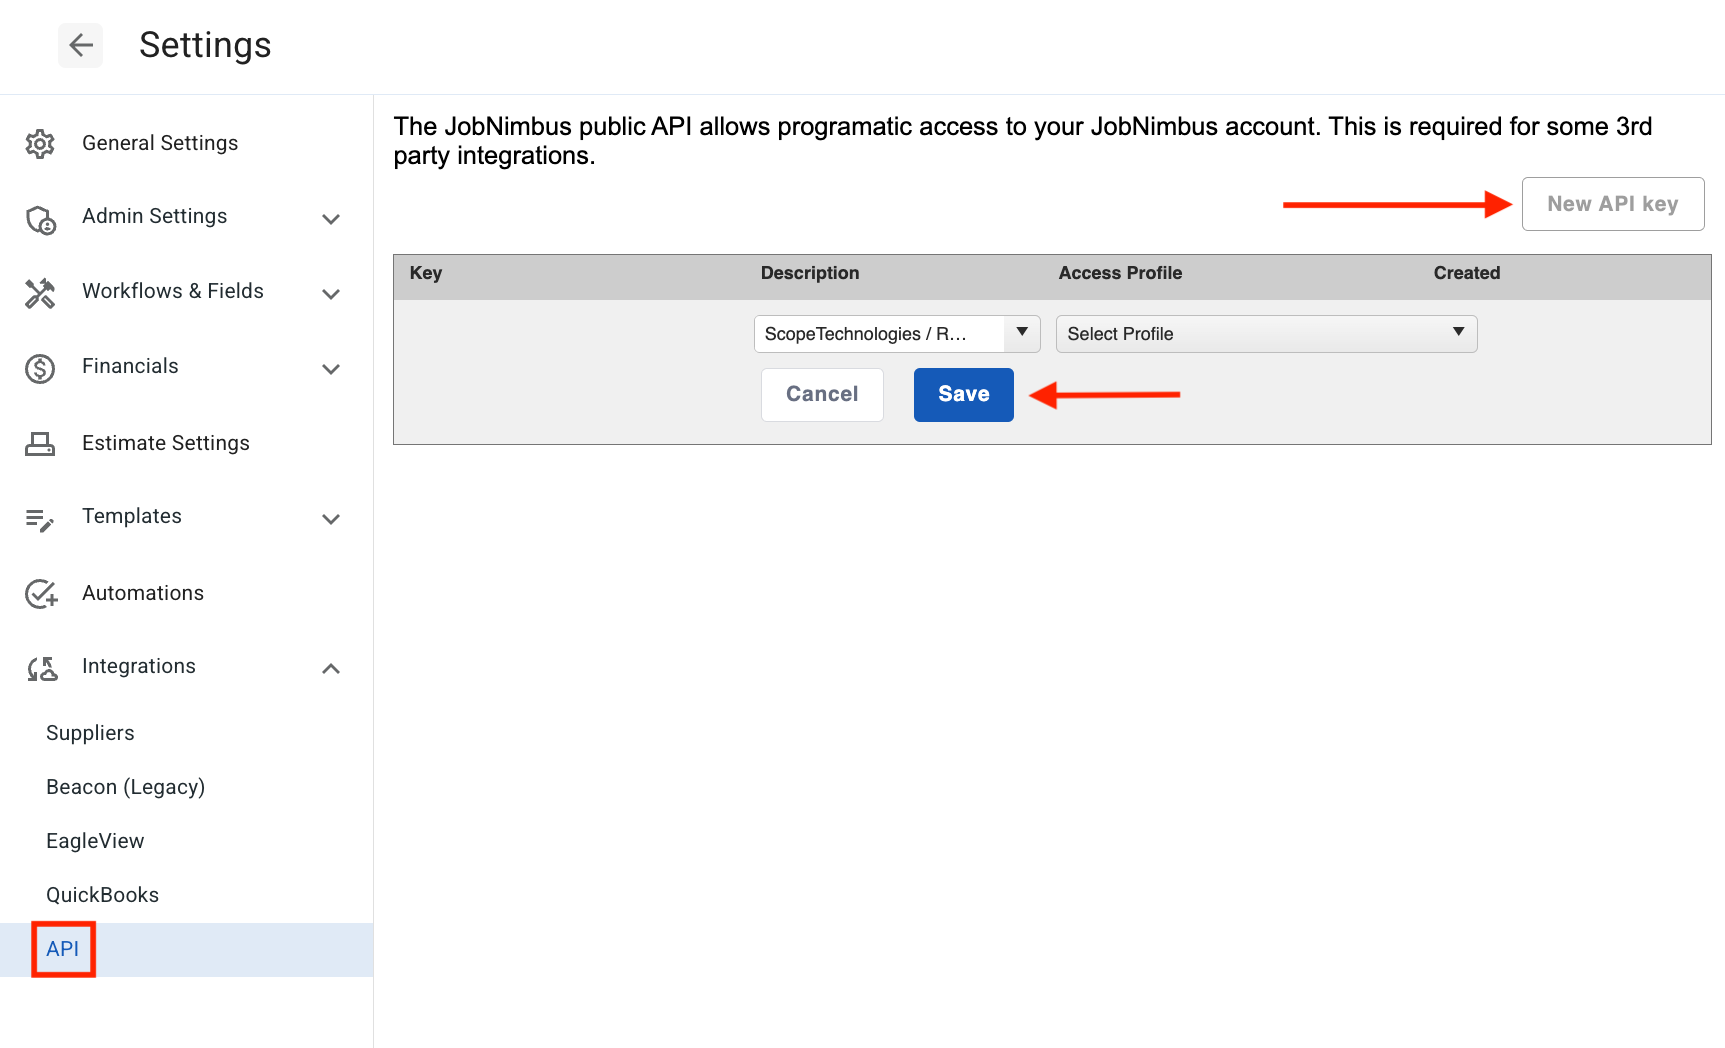Click the Admin Settings shield icon
Viewport: 1725px width, 1048px height.
(40, 219)
